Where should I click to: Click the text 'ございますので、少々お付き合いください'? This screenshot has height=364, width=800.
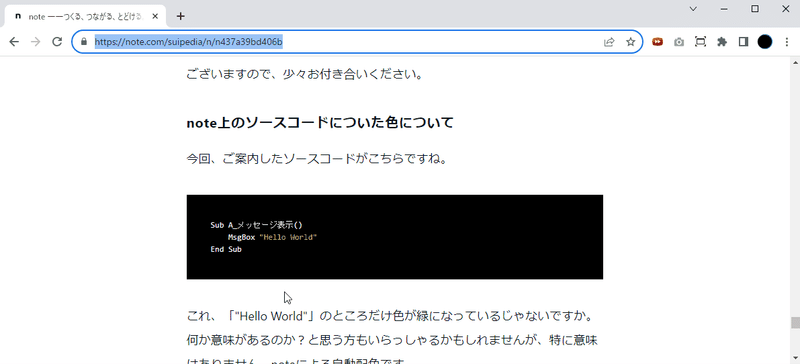[305, 75]
